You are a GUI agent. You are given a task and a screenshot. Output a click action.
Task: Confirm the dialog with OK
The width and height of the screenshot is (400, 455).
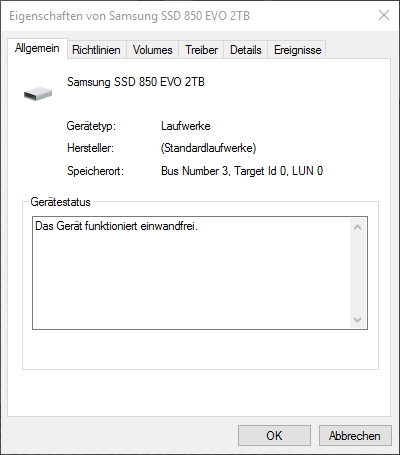click(x=274, y=436)
